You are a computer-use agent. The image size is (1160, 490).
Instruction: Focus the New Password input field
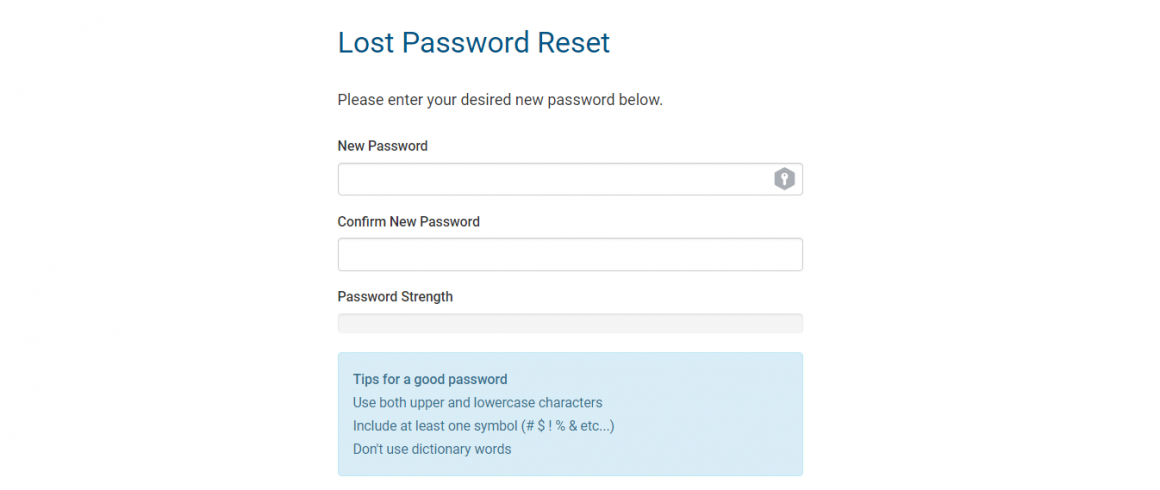pyautogui.click(x=570, y=179)
